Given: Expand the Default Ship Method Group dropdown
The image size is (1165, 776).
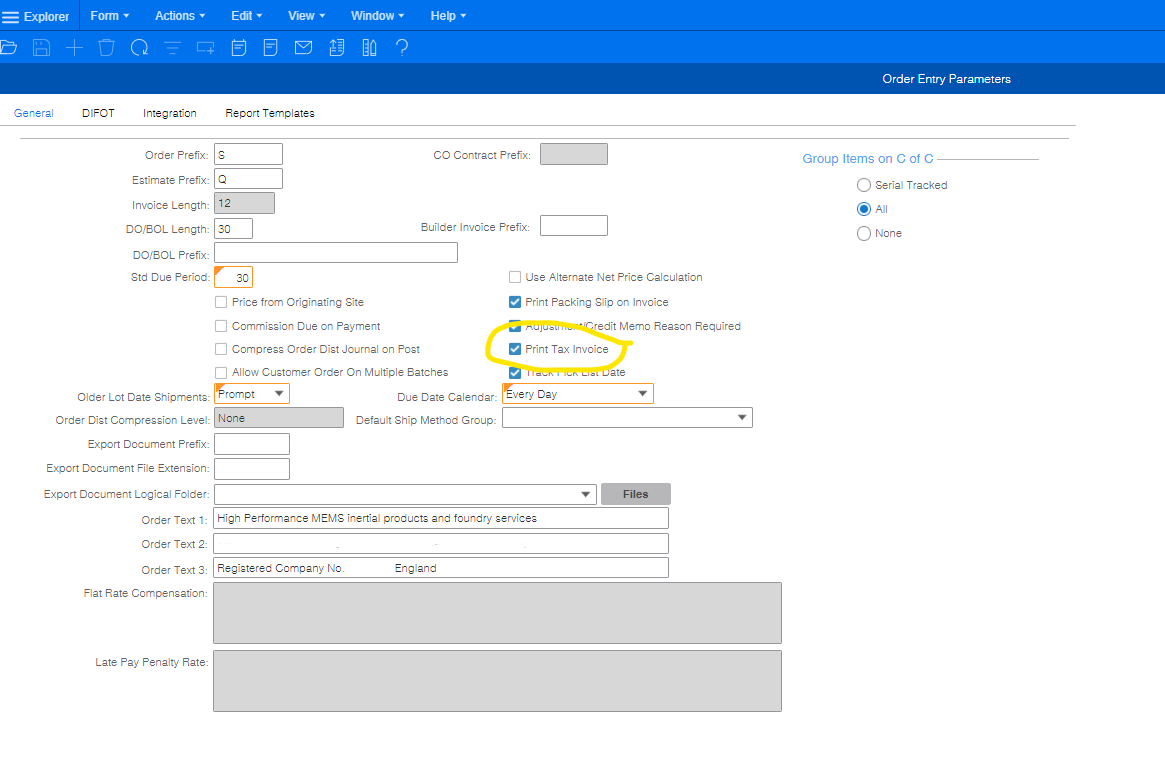Looking at the screenshot, I should [x=741, y=418].
